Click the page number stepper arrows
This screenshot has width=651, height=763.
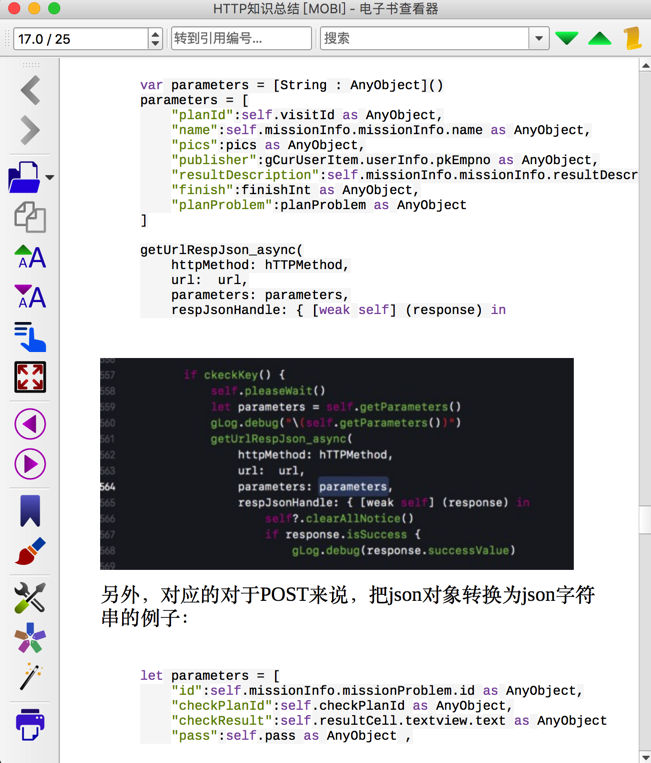(x=155, y=38)
